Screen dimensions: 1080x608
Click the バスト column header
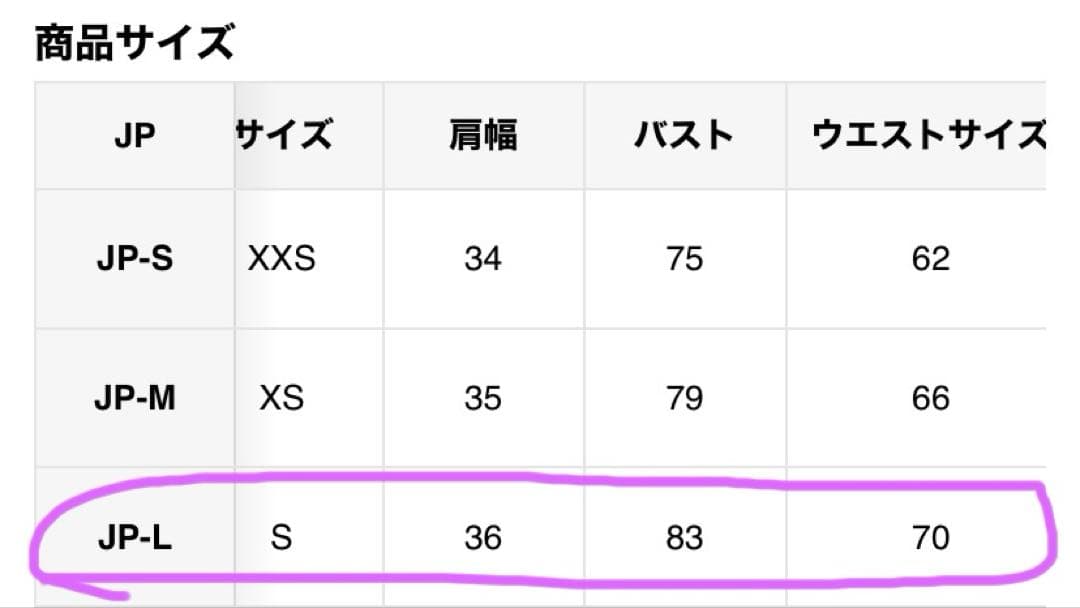pos(684,134)
